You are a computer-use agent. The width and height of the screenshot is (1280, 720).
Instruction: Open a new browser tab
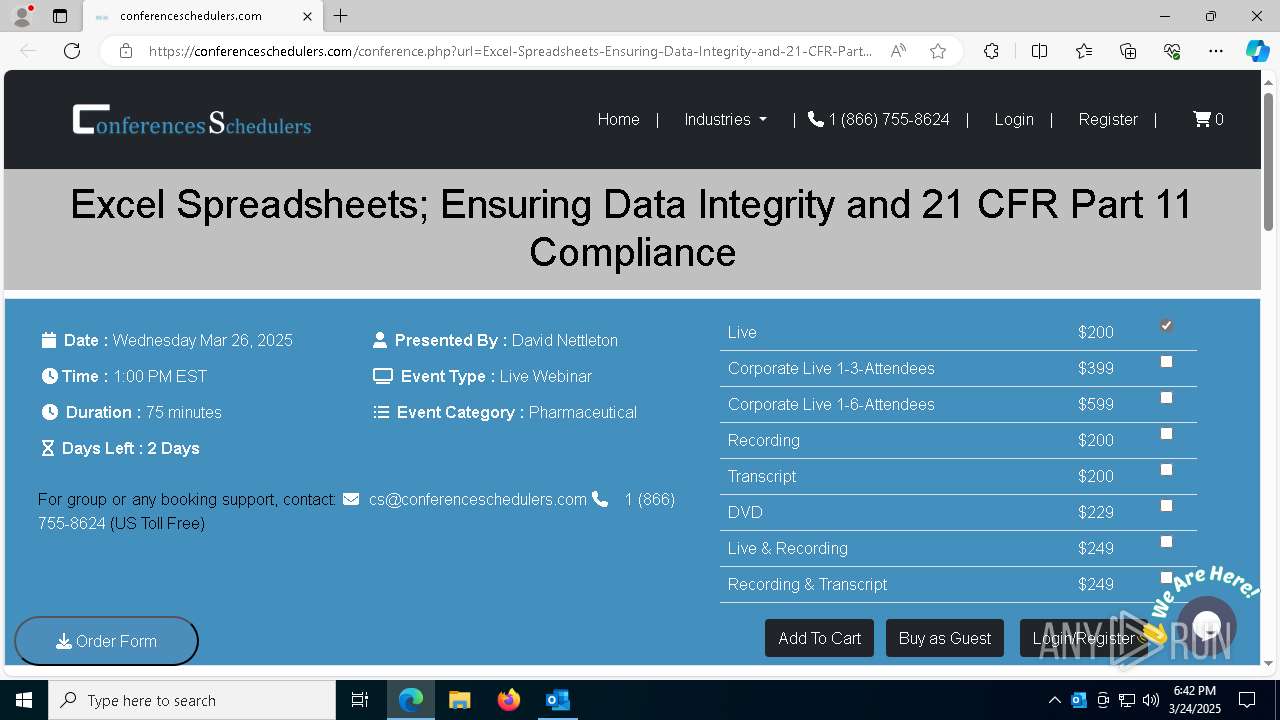click(x=341, y=16)
